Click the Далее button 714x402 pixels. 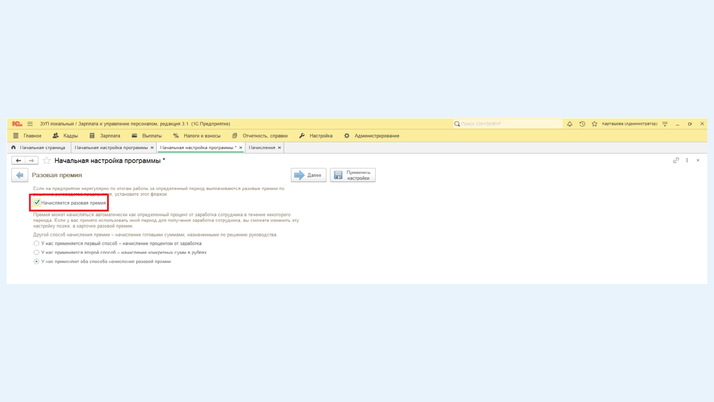[309, 175]
